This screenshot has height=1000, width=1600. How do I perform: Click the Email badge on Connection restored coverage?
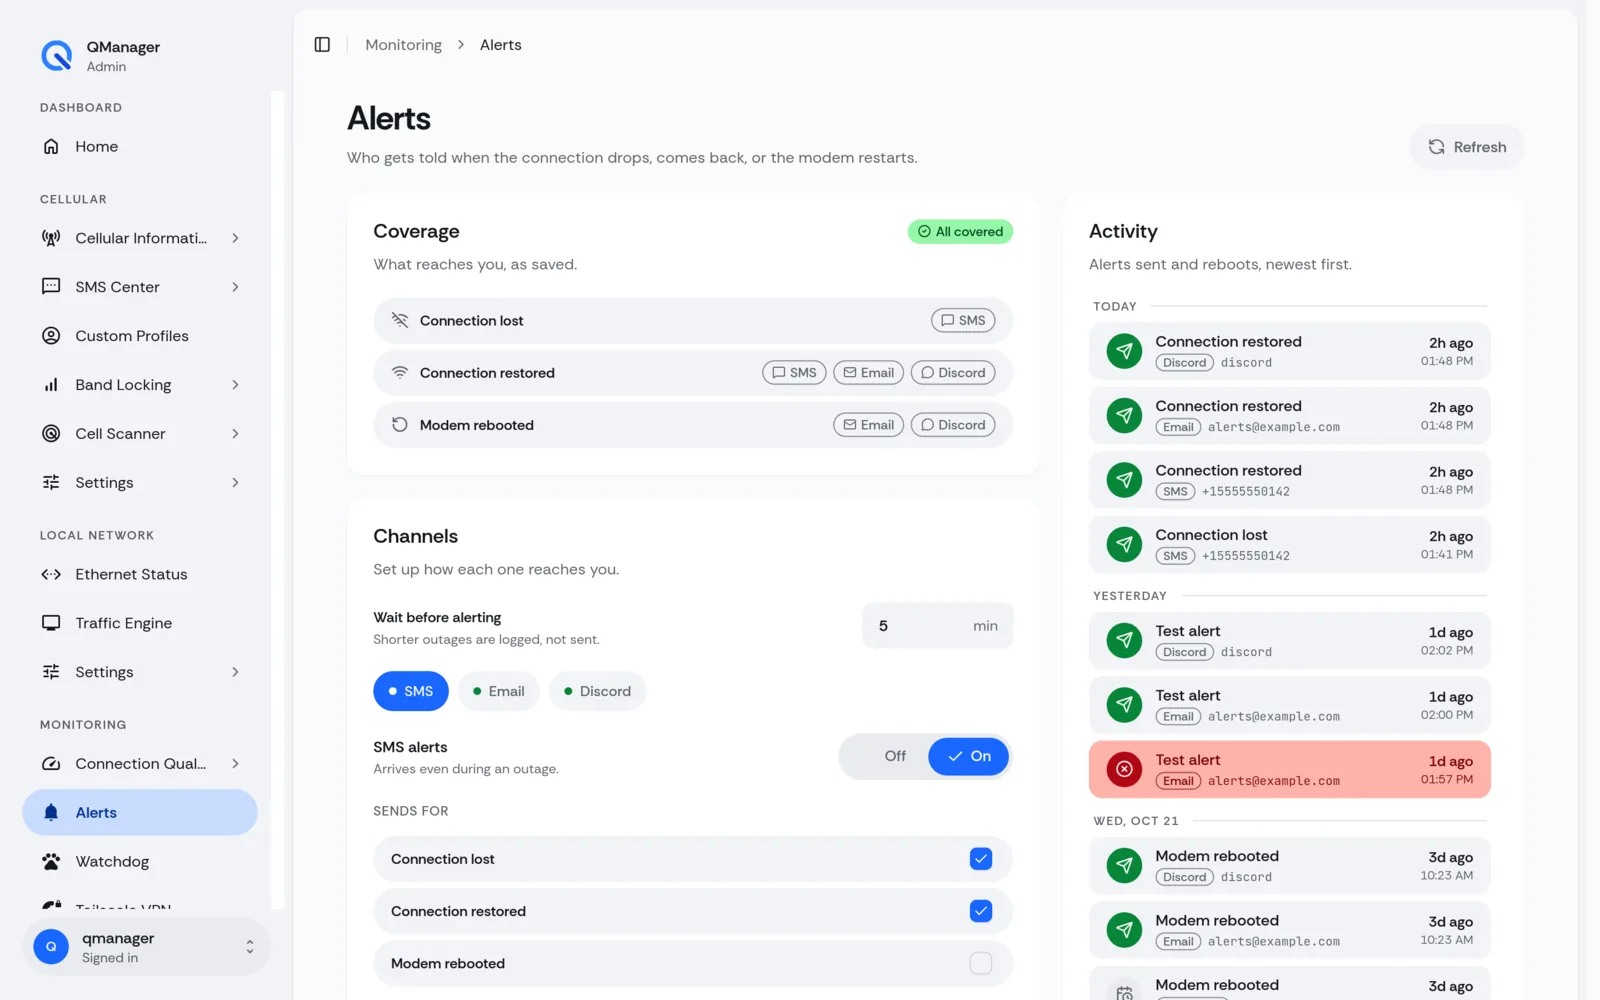868,373
